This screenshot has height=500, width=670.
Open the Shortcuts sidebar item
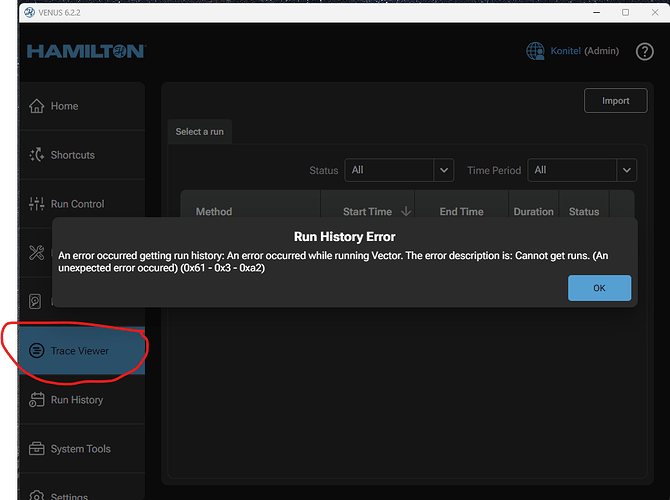[x=82, y=155]
